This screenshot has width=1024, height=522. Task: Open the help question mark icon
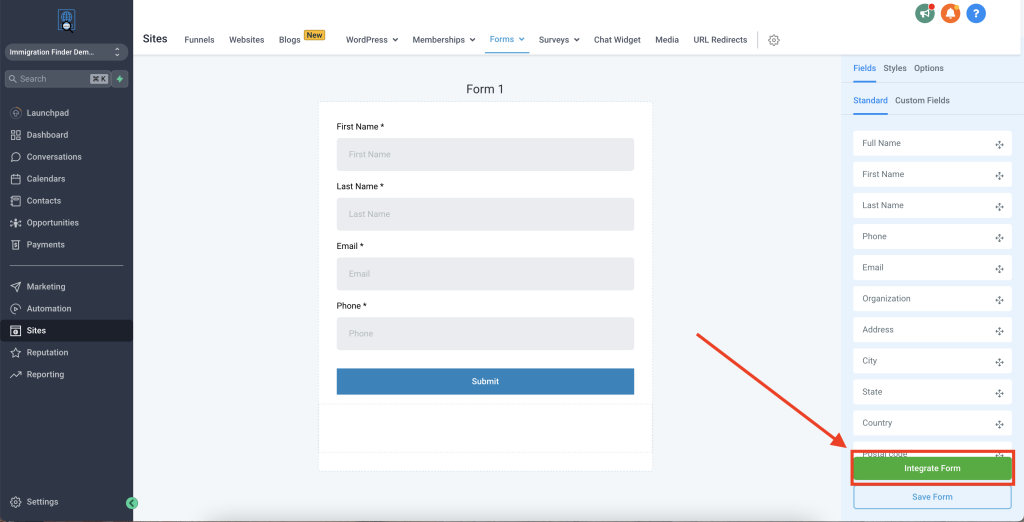(x=976, y=13)
